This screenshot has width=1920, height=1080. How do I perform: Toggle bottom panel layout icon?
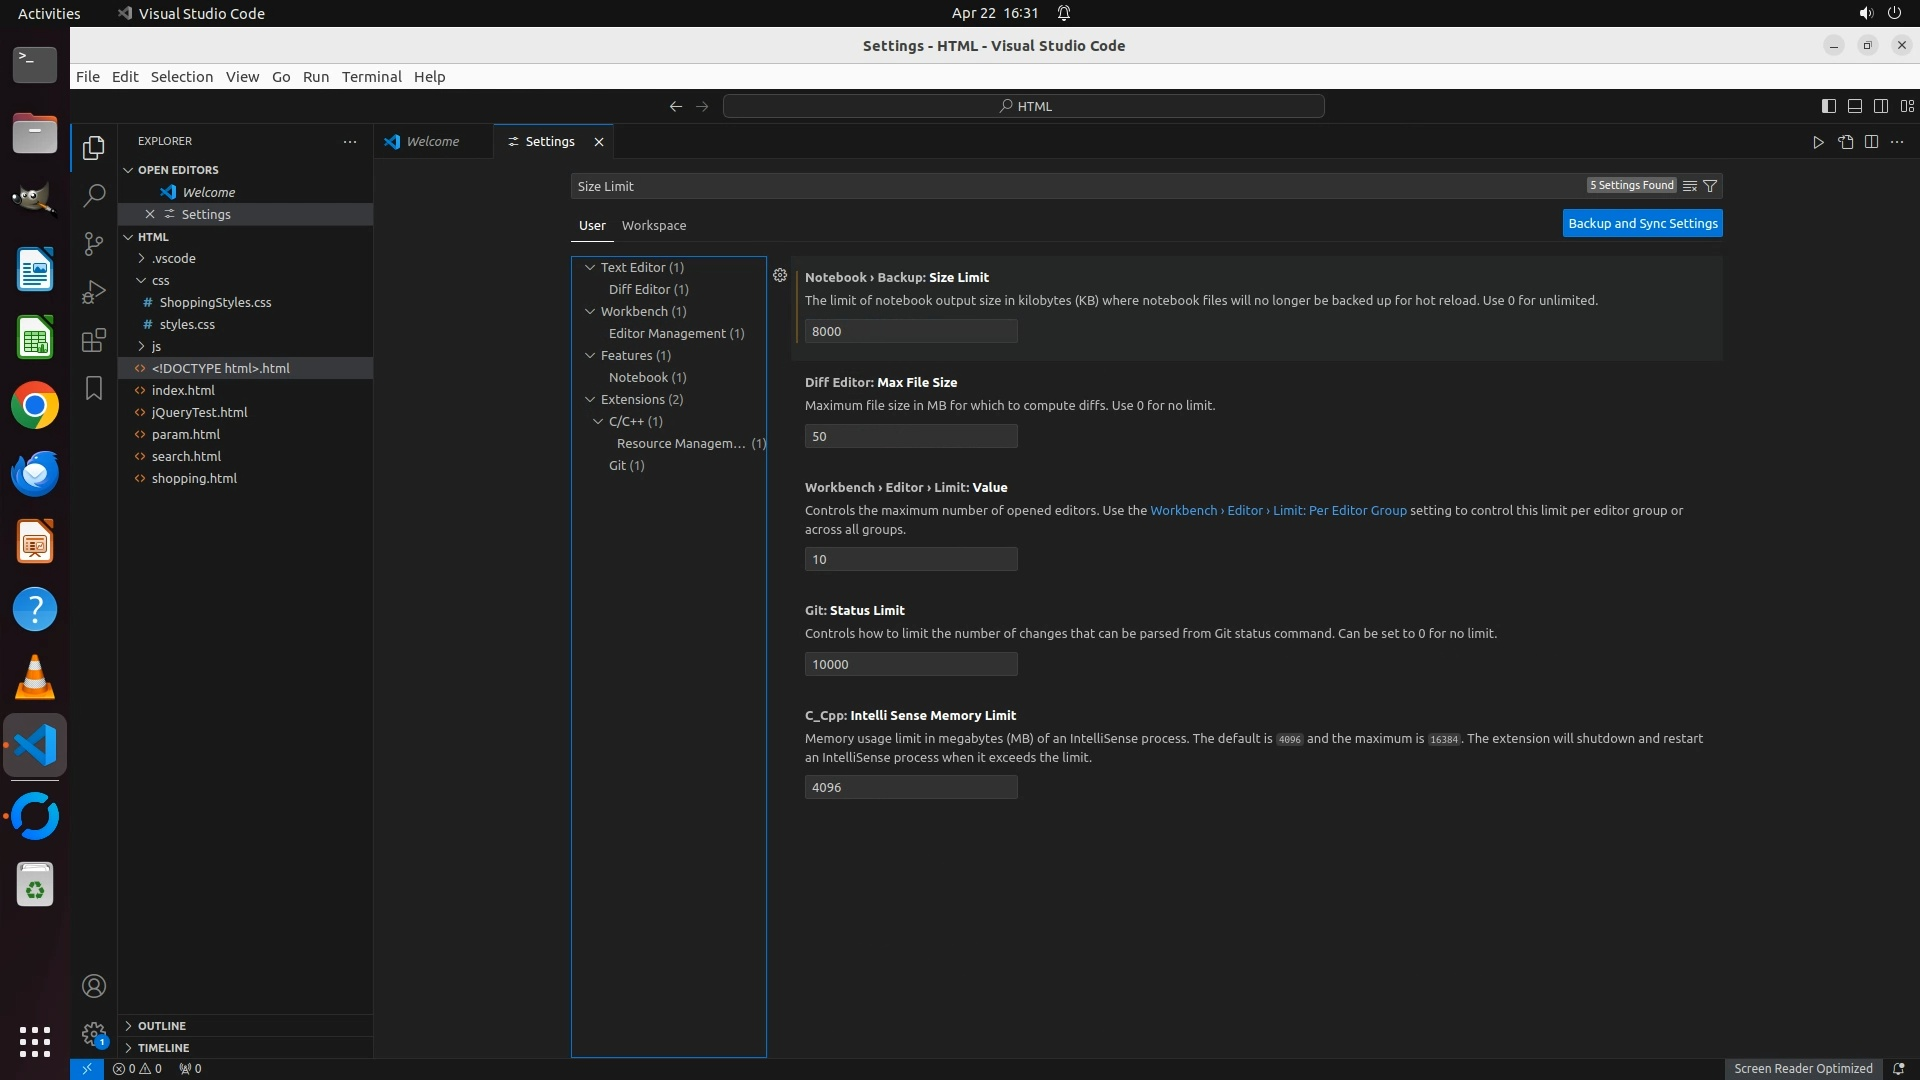coord(1854,106)
